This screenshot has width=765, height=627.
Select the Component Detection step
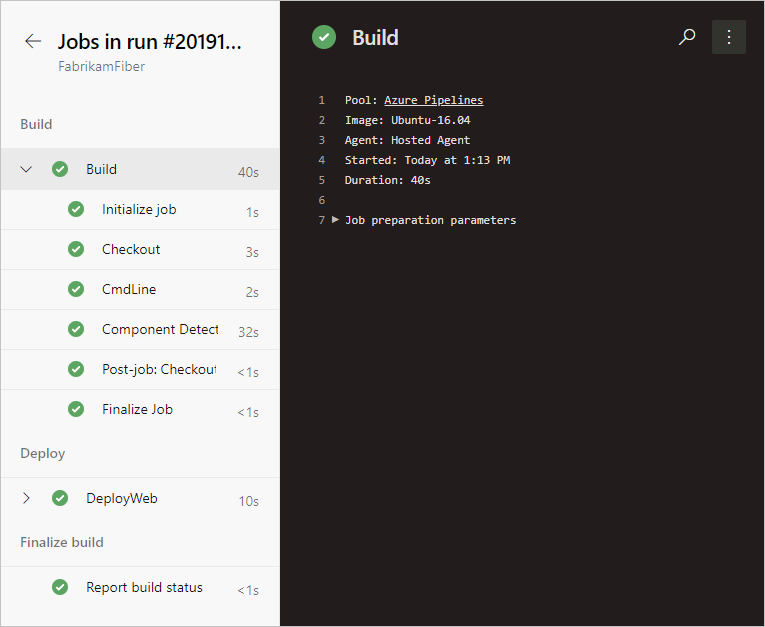pos(159,330)
